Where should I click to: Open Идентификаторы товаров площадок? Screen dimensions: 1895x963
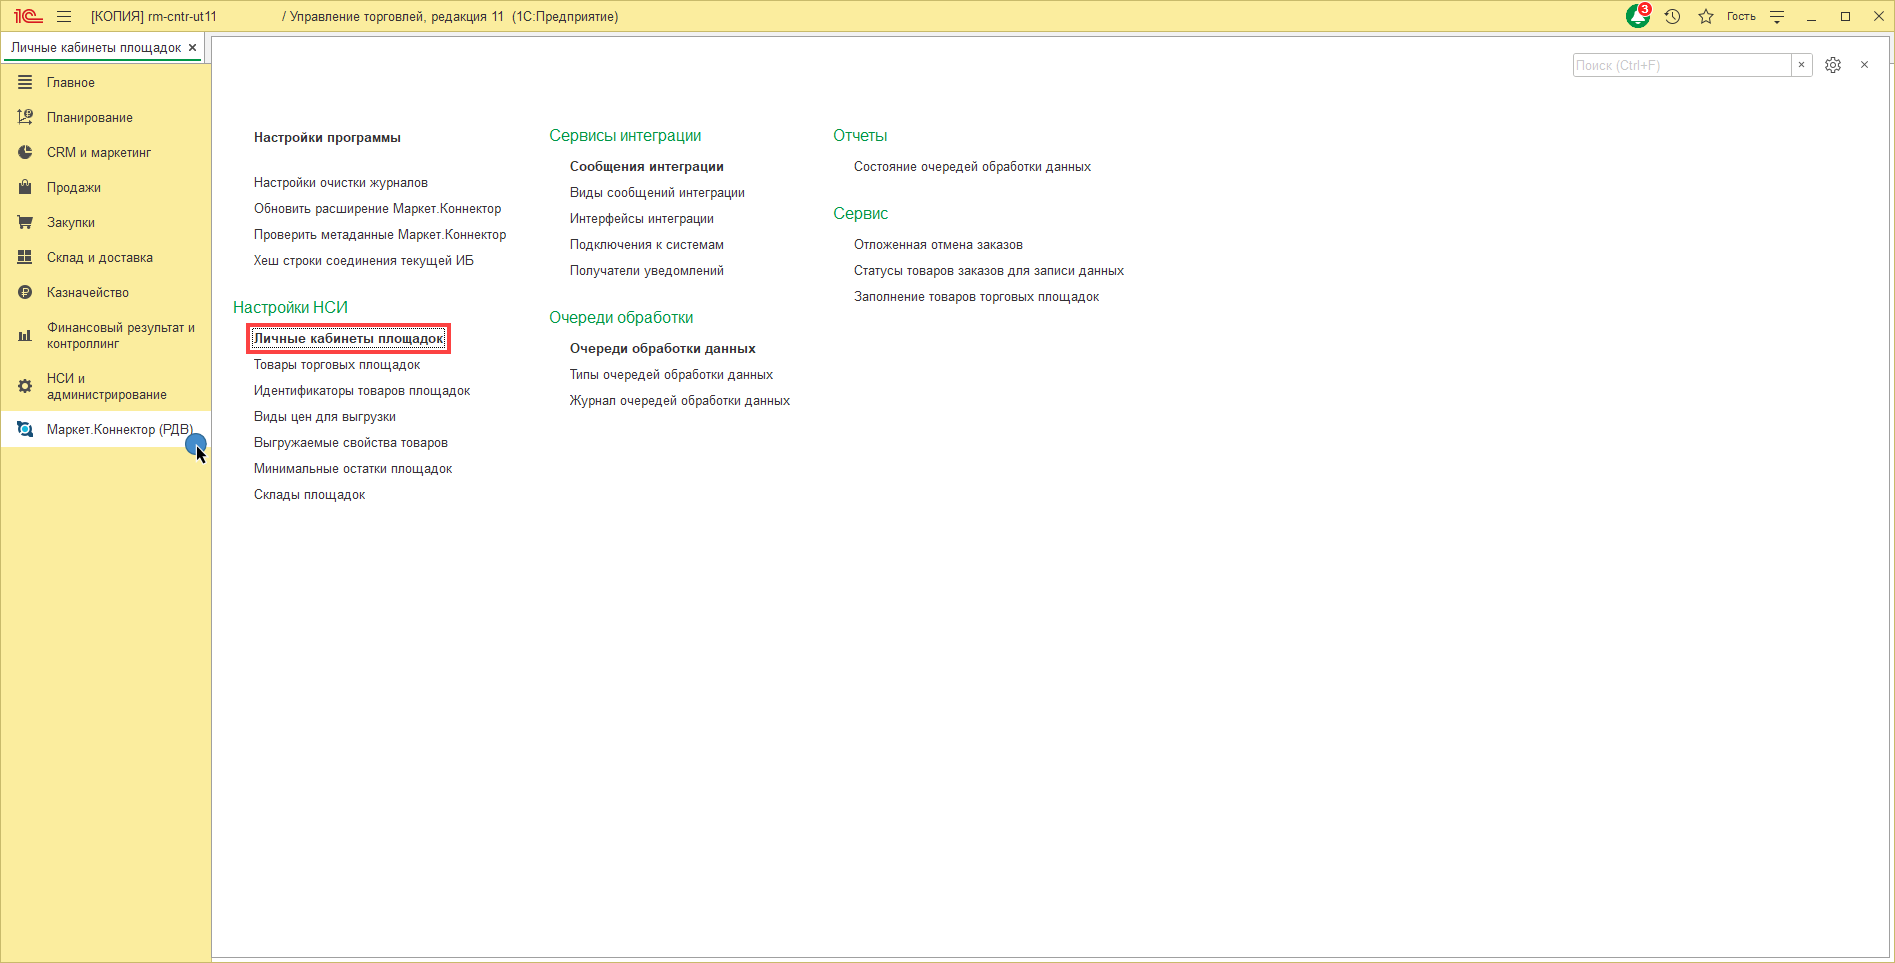(x=362, y=390)
